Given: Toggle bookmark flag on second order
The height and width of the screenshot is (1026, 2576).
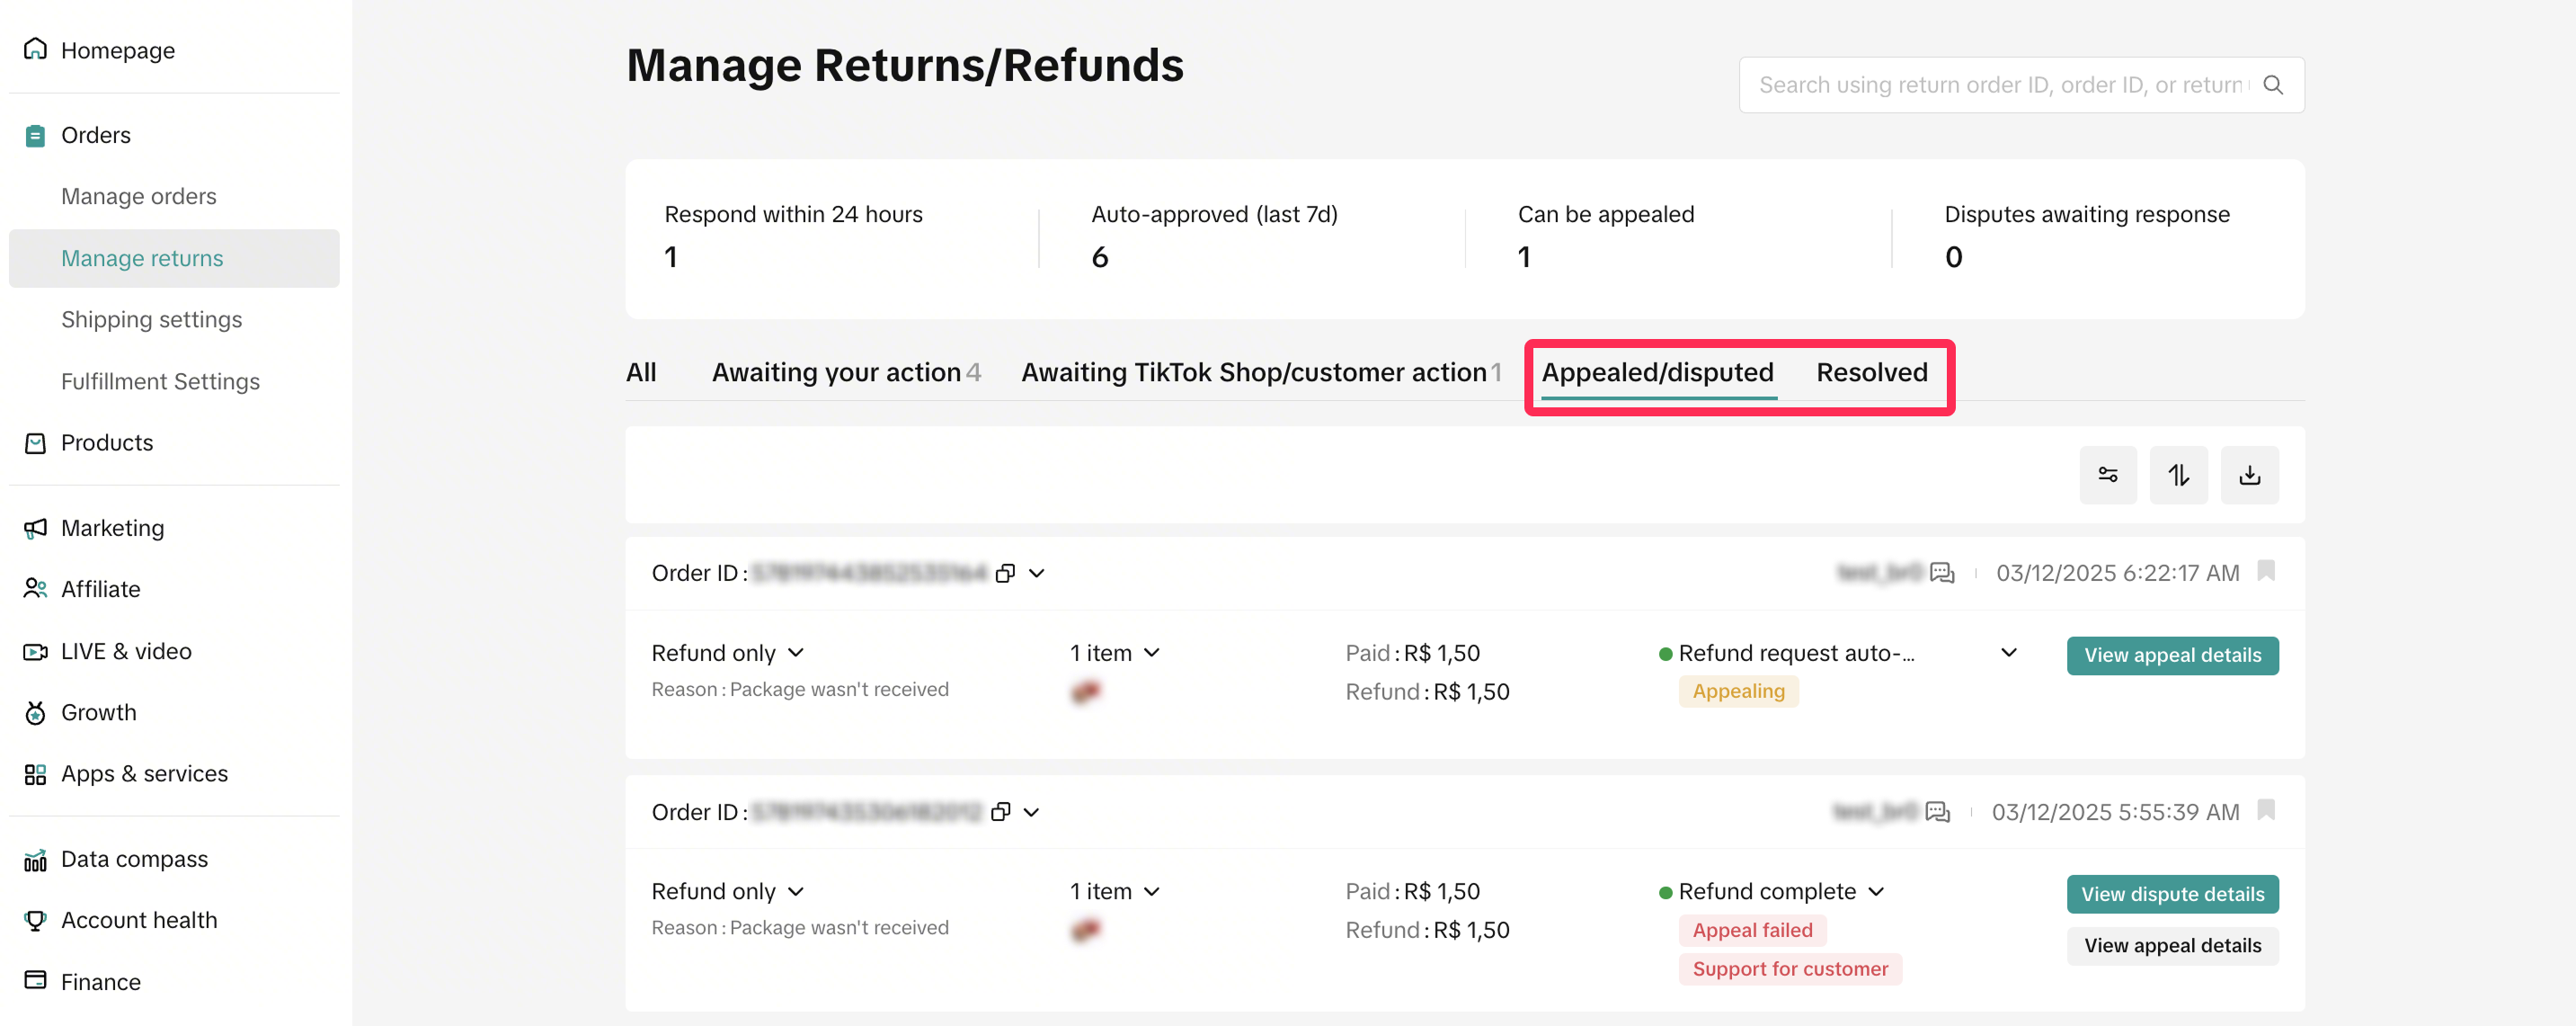Looking at the screenshot, I should click(2266, 810).
